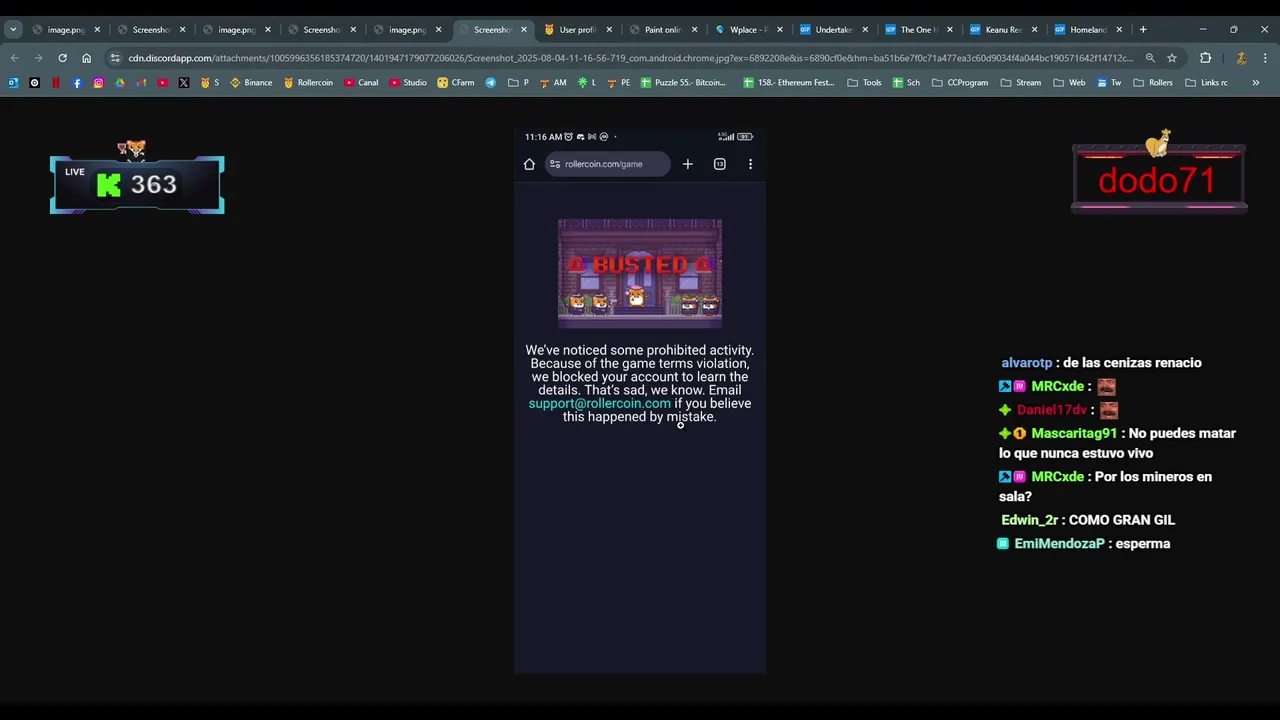Image resolution: width=1280 pixels, height=720 pixels.
Task: Click the browser forward arrow
Action: coord(38,58)
